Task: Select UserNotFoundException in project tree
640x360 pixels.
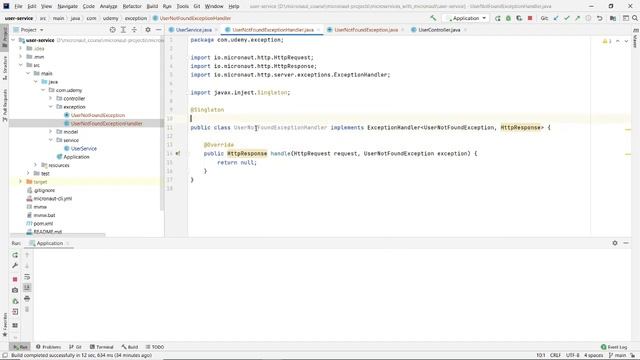Action: [98, 115]
